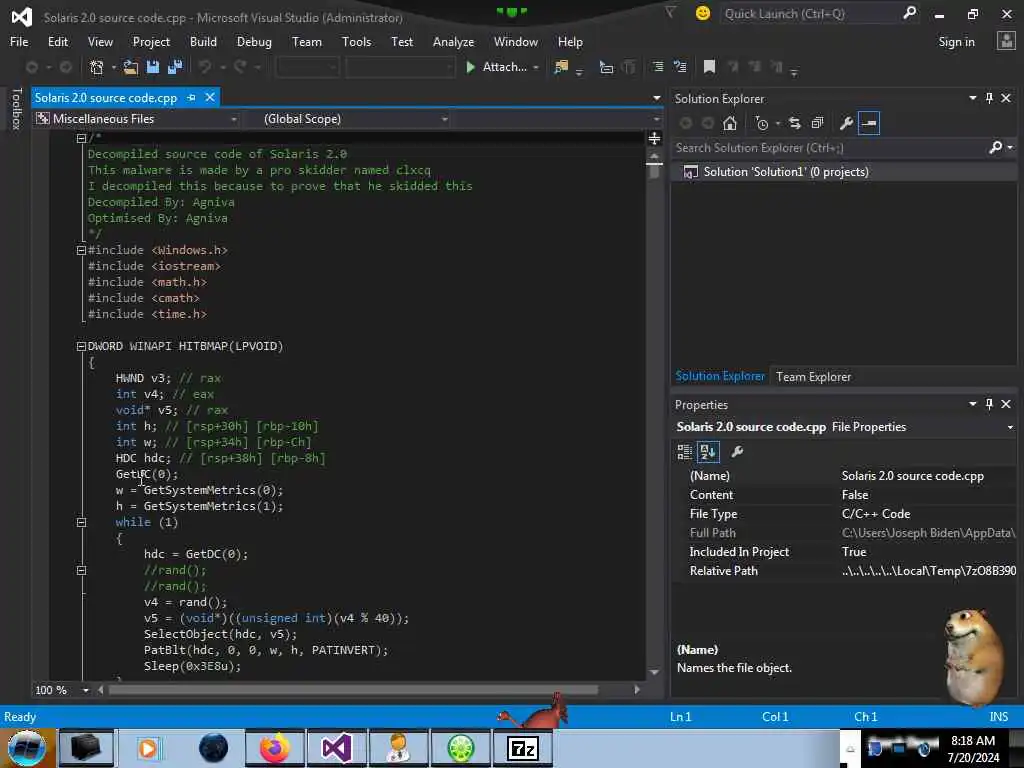Image resolution: width=1024 pixels, height=768 pixels.
Task: Open the Attach... button dropdown arrow
Action: coord(536,67)
